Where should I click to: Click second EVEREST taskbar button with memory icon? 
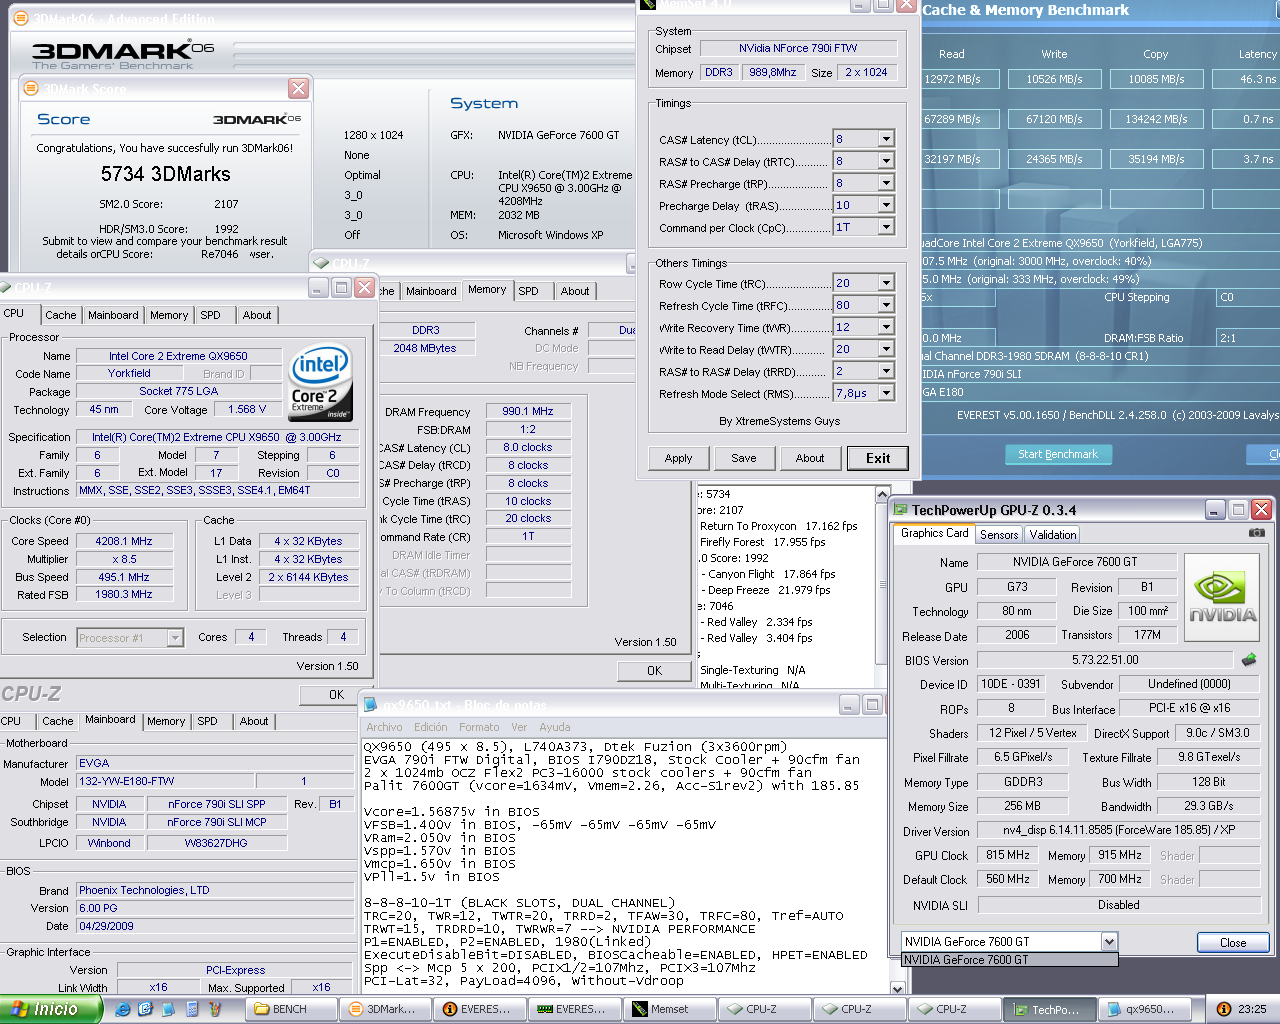click(x=573, y=1009)
